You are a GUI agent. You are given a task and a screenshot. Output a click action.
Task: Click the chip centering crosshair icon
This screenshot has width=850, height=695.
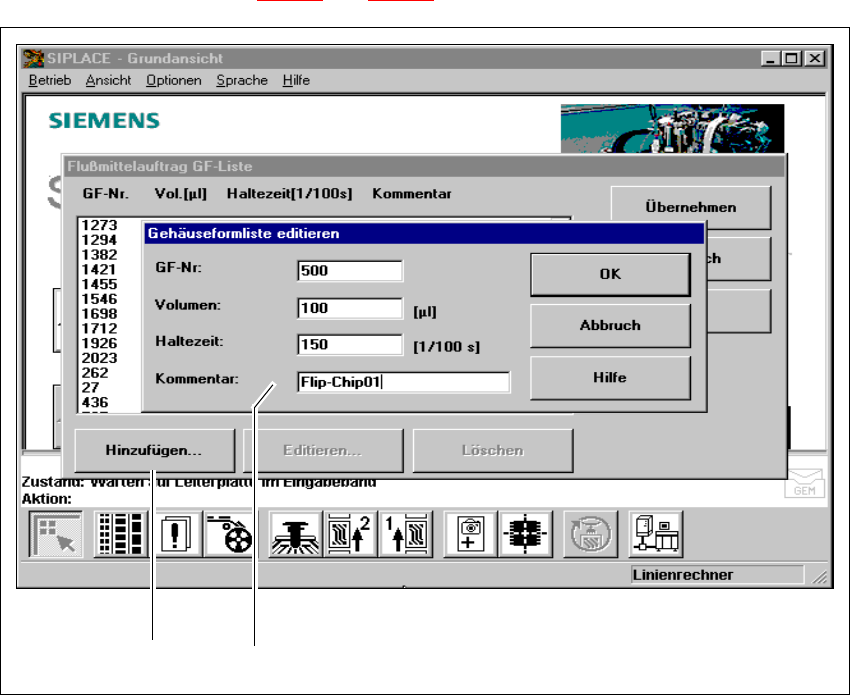point(525,533)
